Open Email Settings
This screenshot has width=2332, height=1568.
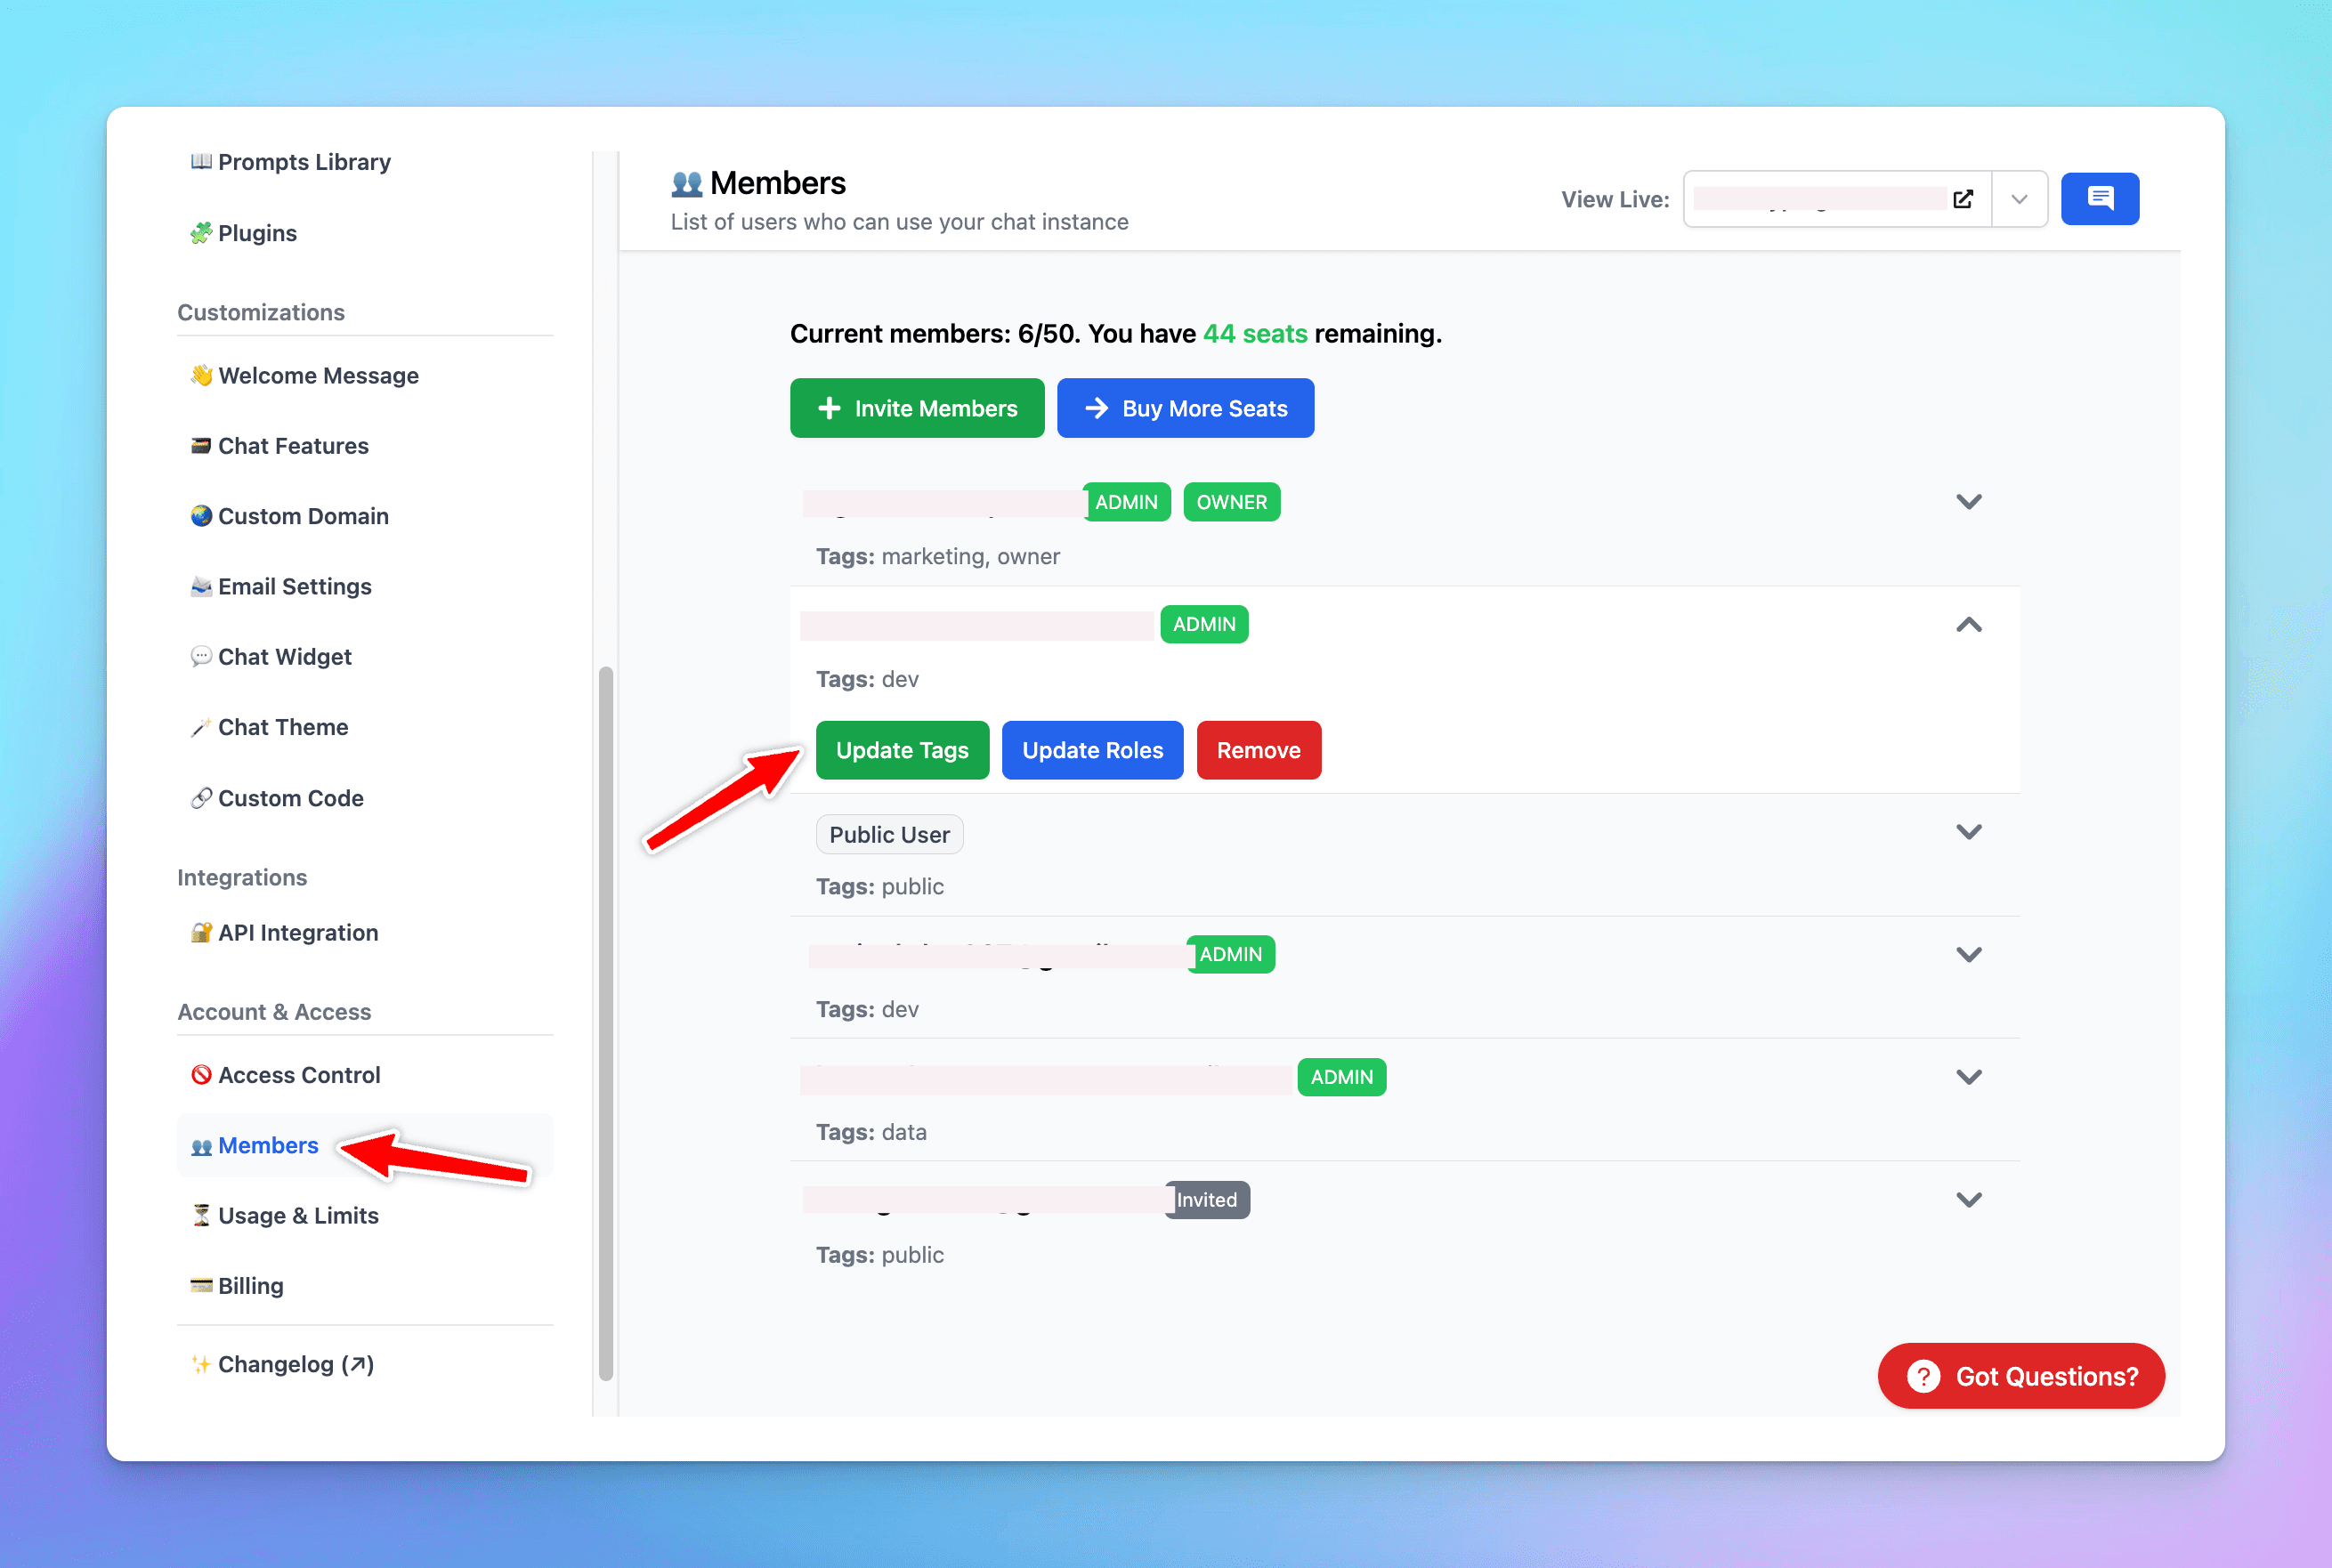click(x=294, y=586)
